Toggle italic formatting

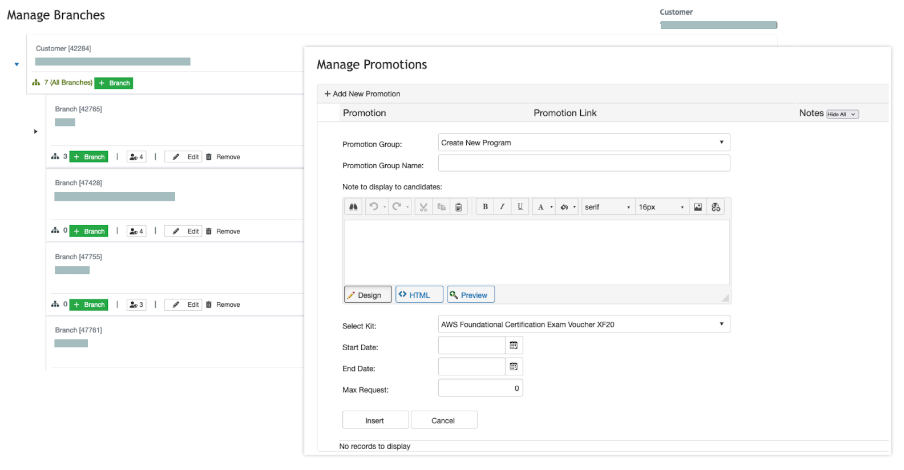pyautogui.click(x=502, y=207)
